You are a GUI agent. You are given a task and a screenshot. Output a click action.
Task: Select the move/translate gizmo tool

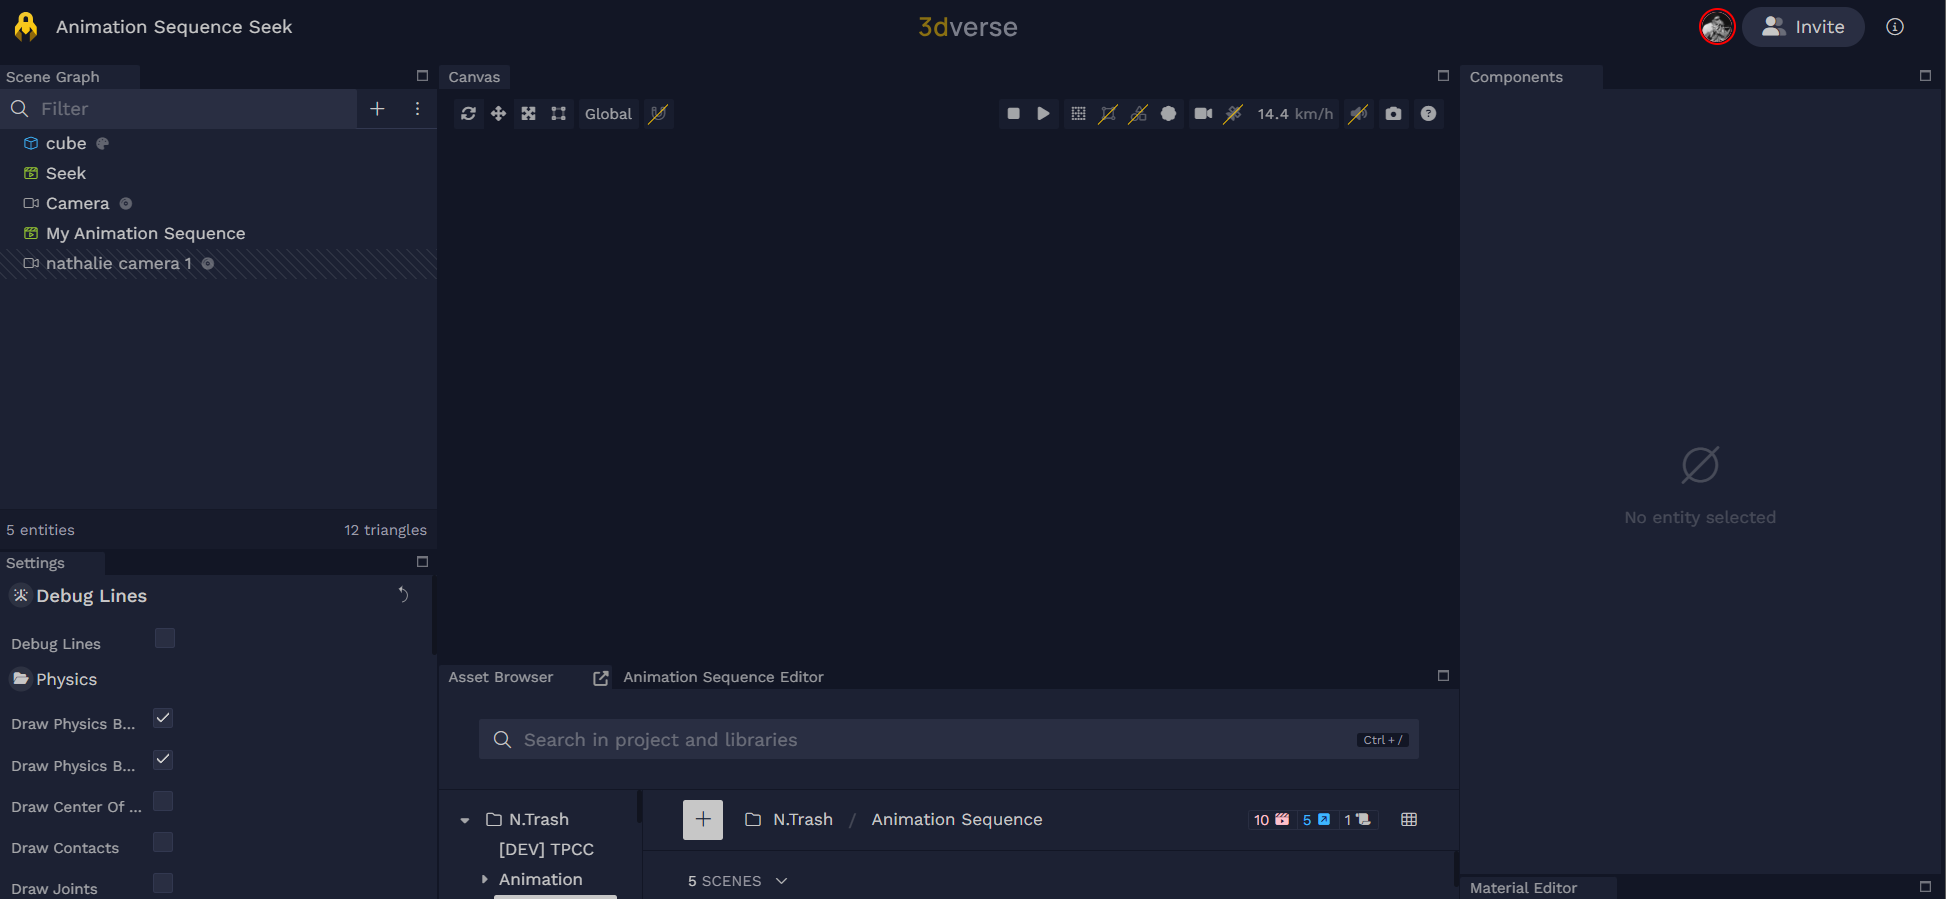pyautogui.click(x=498, y=114)
